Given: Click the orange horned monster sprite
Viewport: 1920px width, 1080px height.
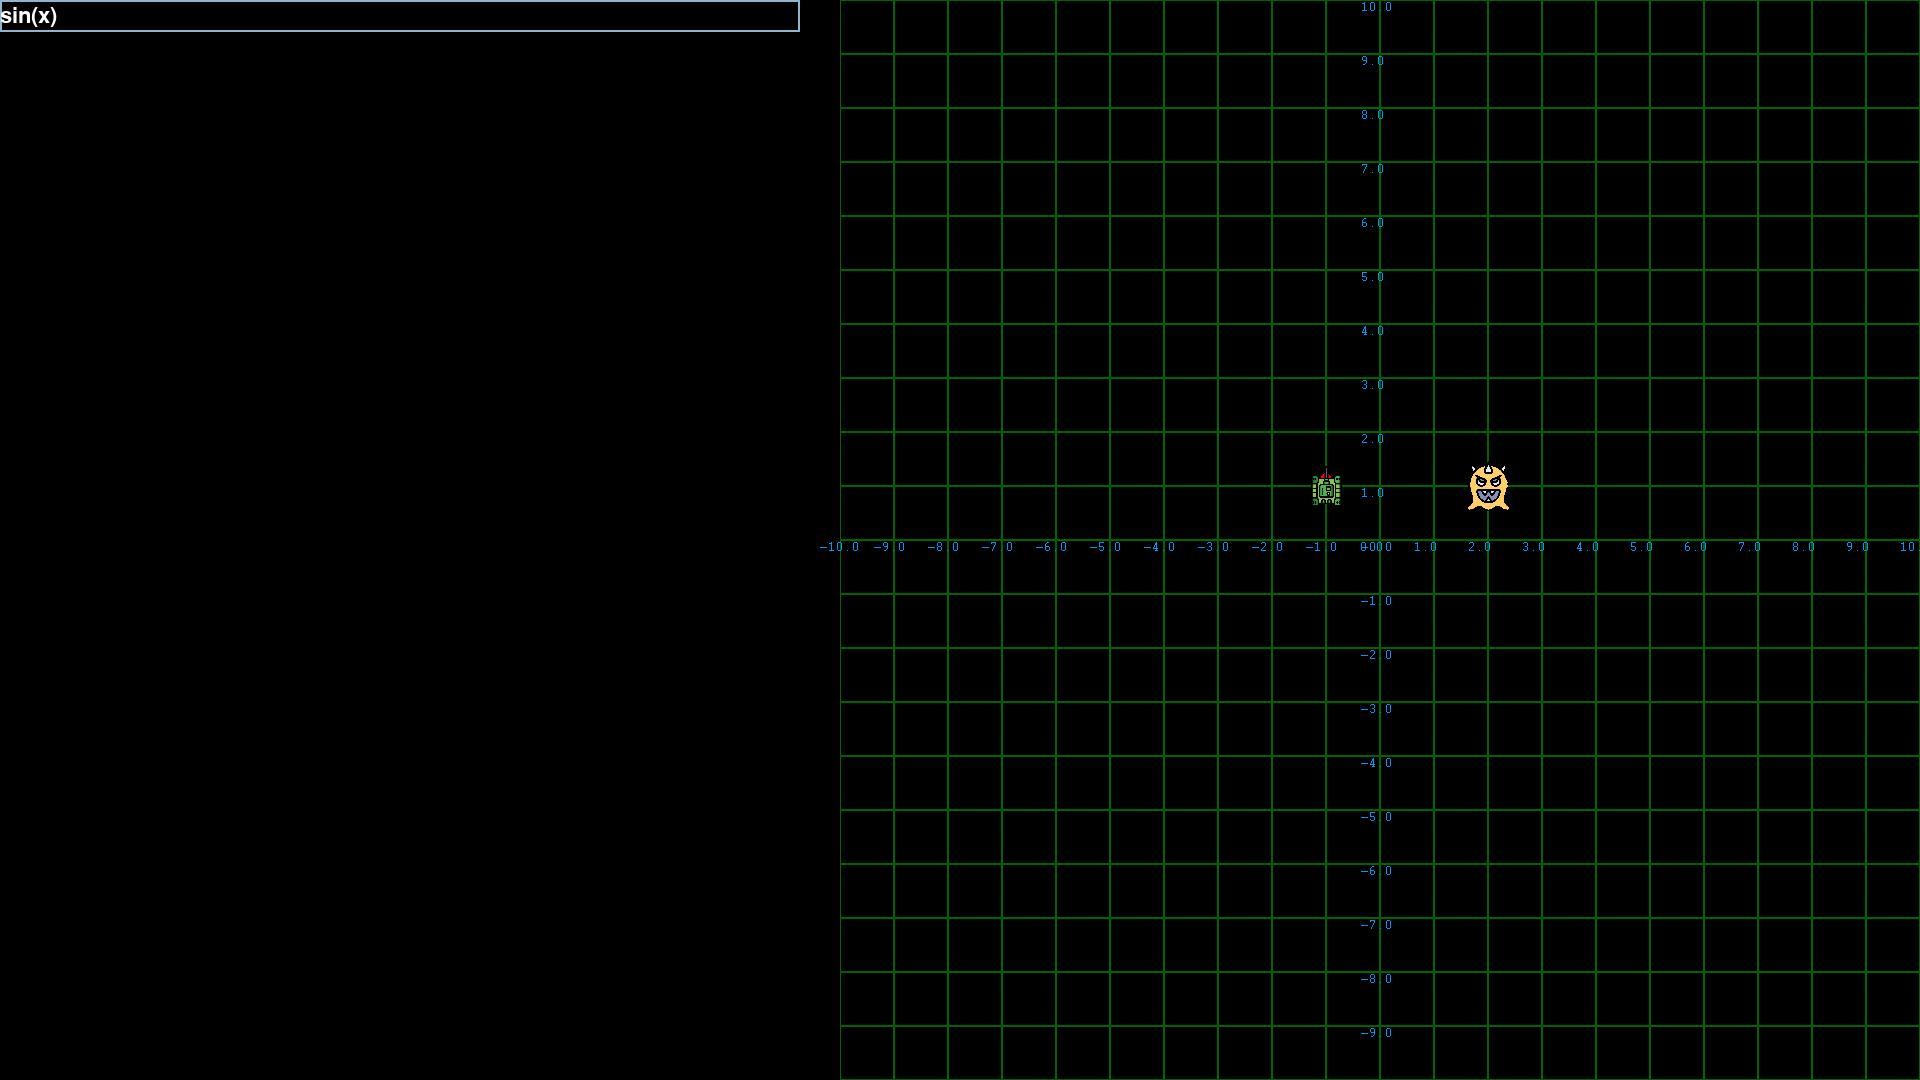Looking at the screenshot, I should pos(1488,488).
